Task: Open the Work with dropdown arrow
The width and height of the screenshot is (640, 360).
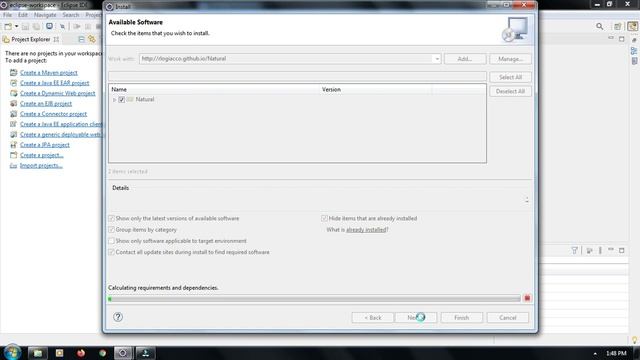Action: coord(437,59)
